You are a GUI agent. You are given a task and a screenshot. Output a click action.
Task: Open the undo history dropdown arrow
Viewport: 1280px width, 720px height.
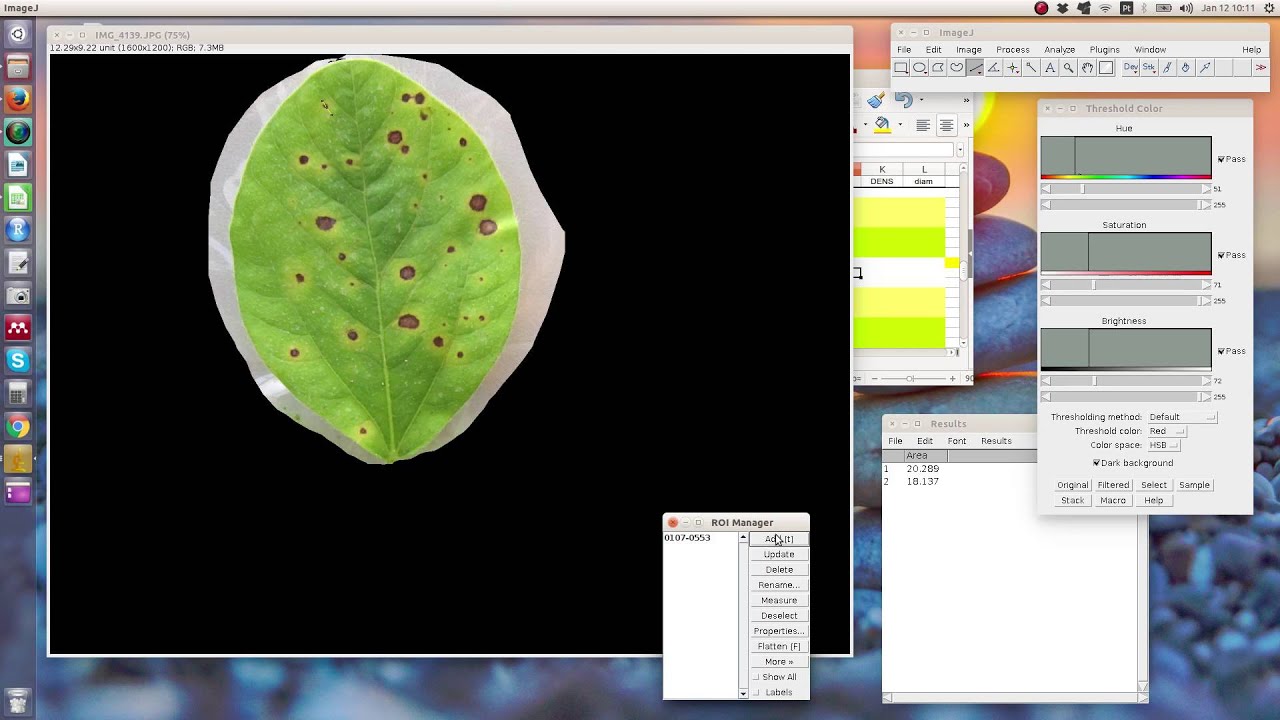click(921, 100)
